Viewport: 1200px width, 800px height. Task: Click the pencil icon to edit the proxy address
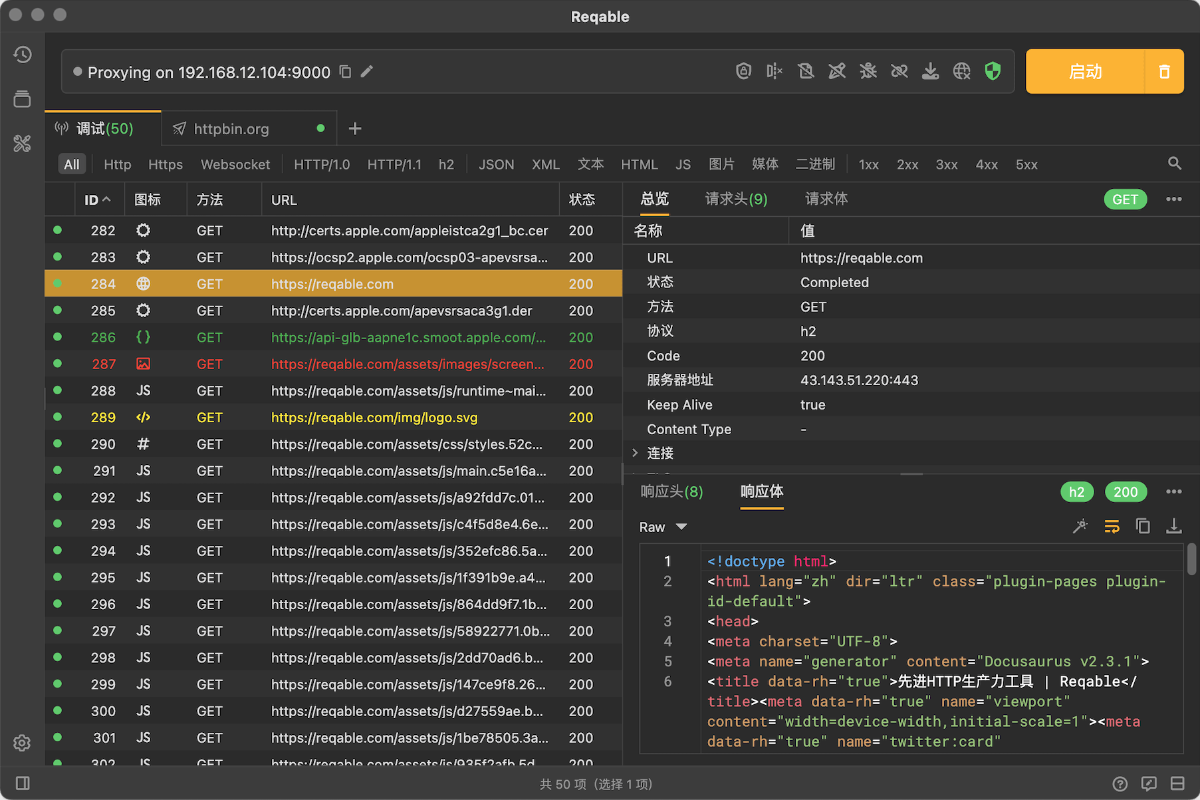[x=368, y=72]
